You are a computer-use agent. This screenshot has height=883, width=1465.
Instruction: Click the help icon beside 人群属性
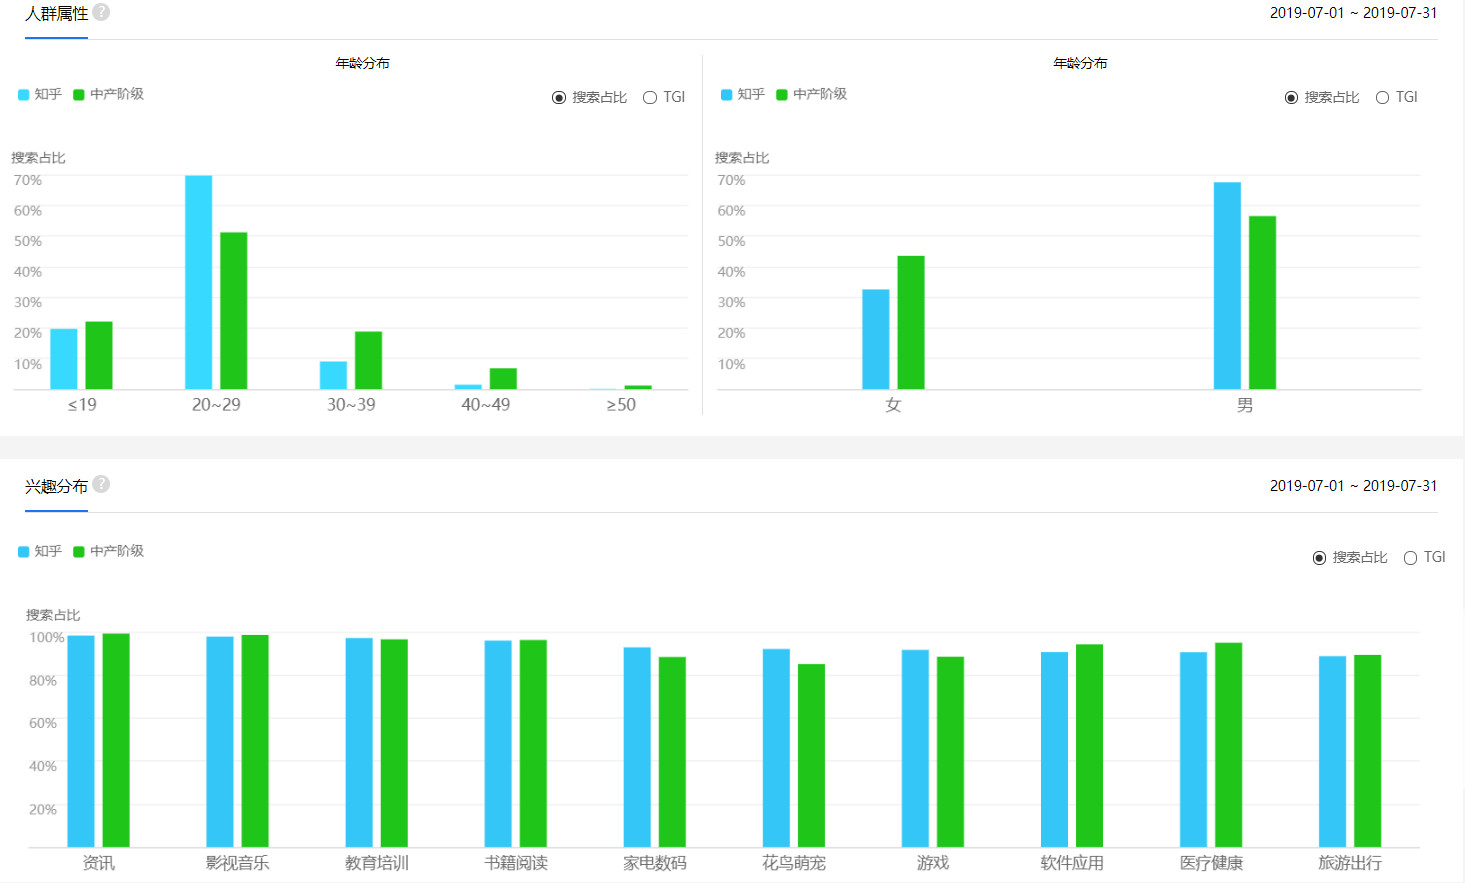click(101, 12)
